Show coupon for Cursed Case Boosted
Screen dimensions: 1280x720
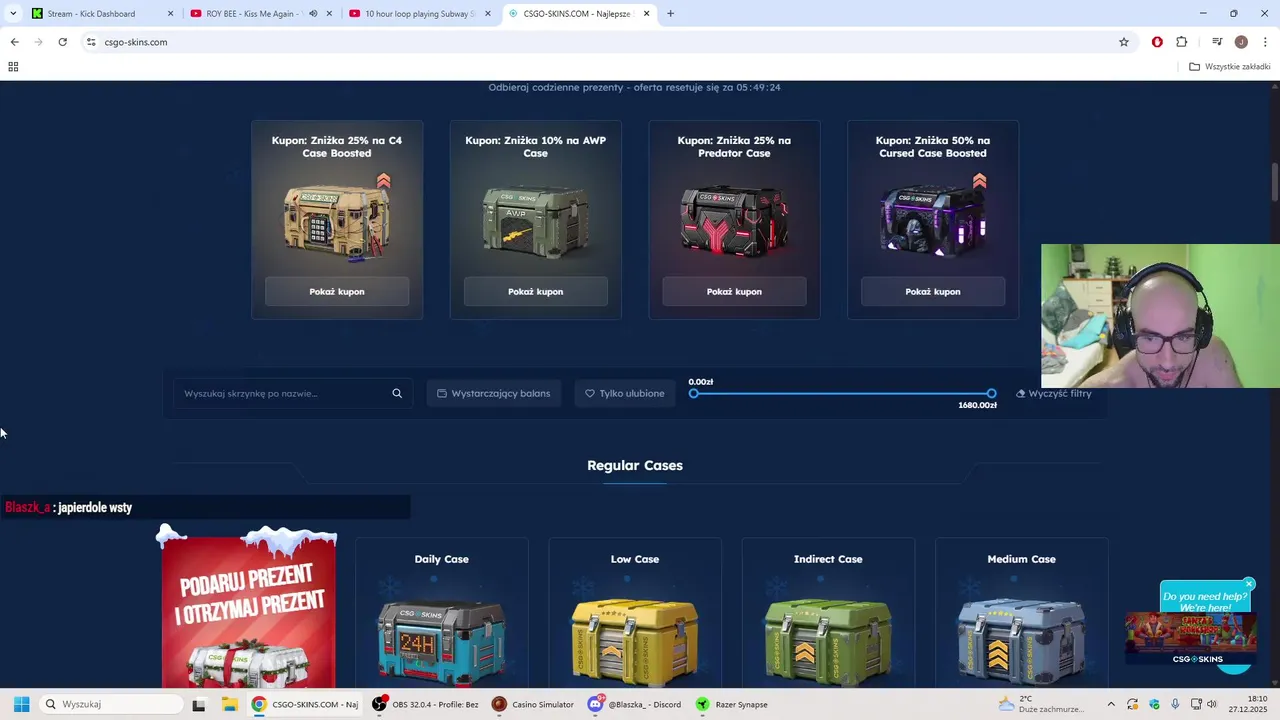(932, 292)
